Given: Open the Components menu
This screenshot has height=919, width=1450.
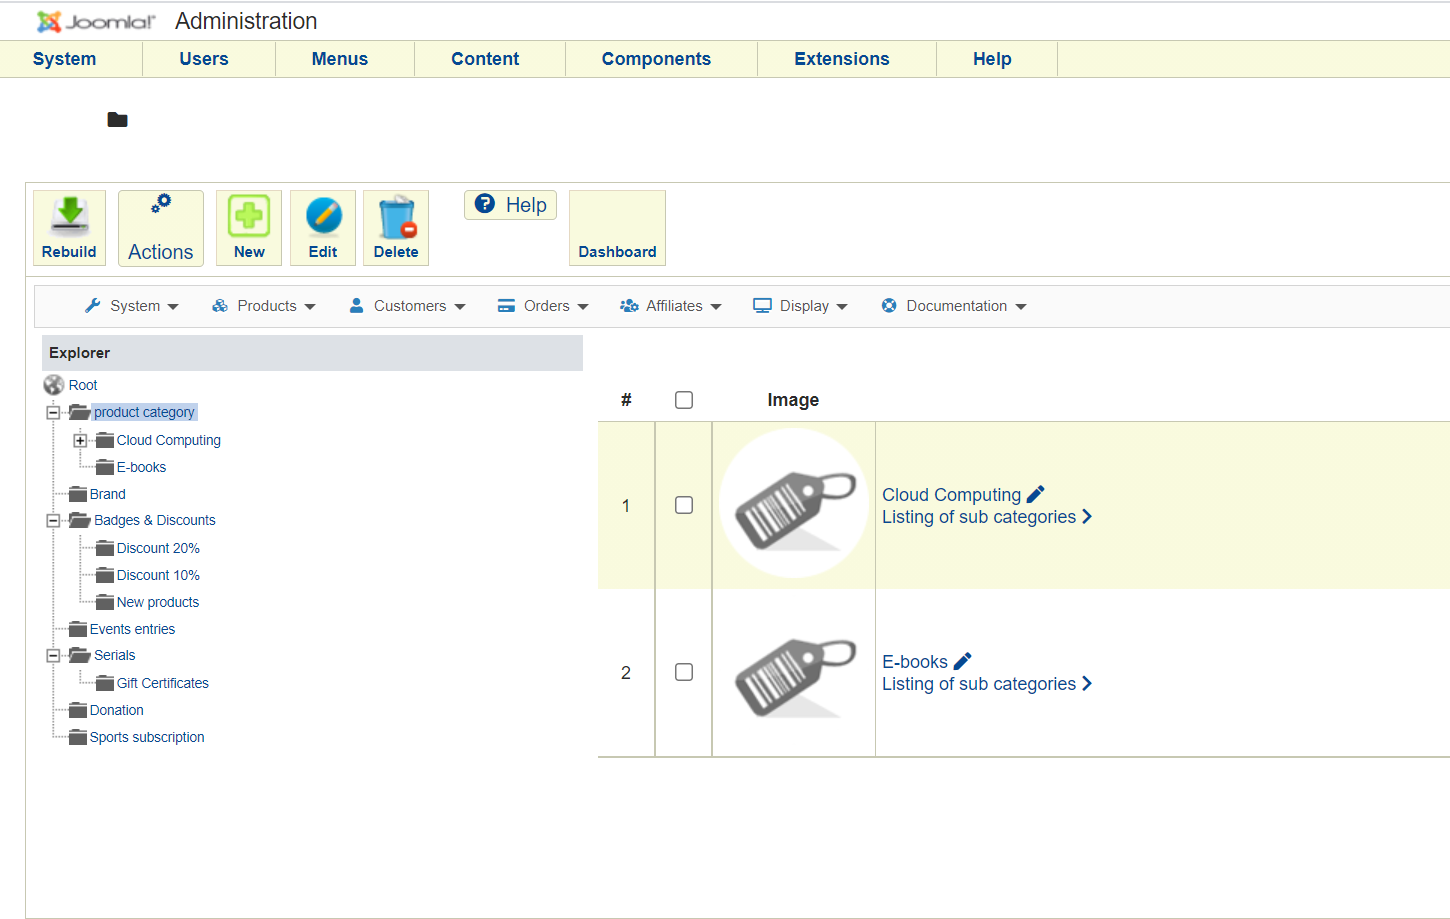Looking at the screenshot, I should pyautogui.click(x=656, y=59).
